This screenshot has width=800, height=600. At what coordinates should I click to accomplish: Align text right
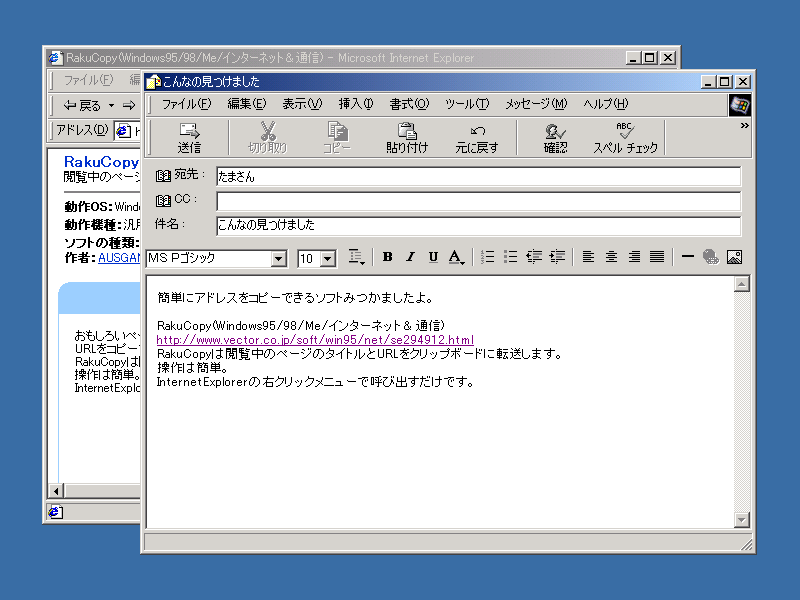click(634, 257)
